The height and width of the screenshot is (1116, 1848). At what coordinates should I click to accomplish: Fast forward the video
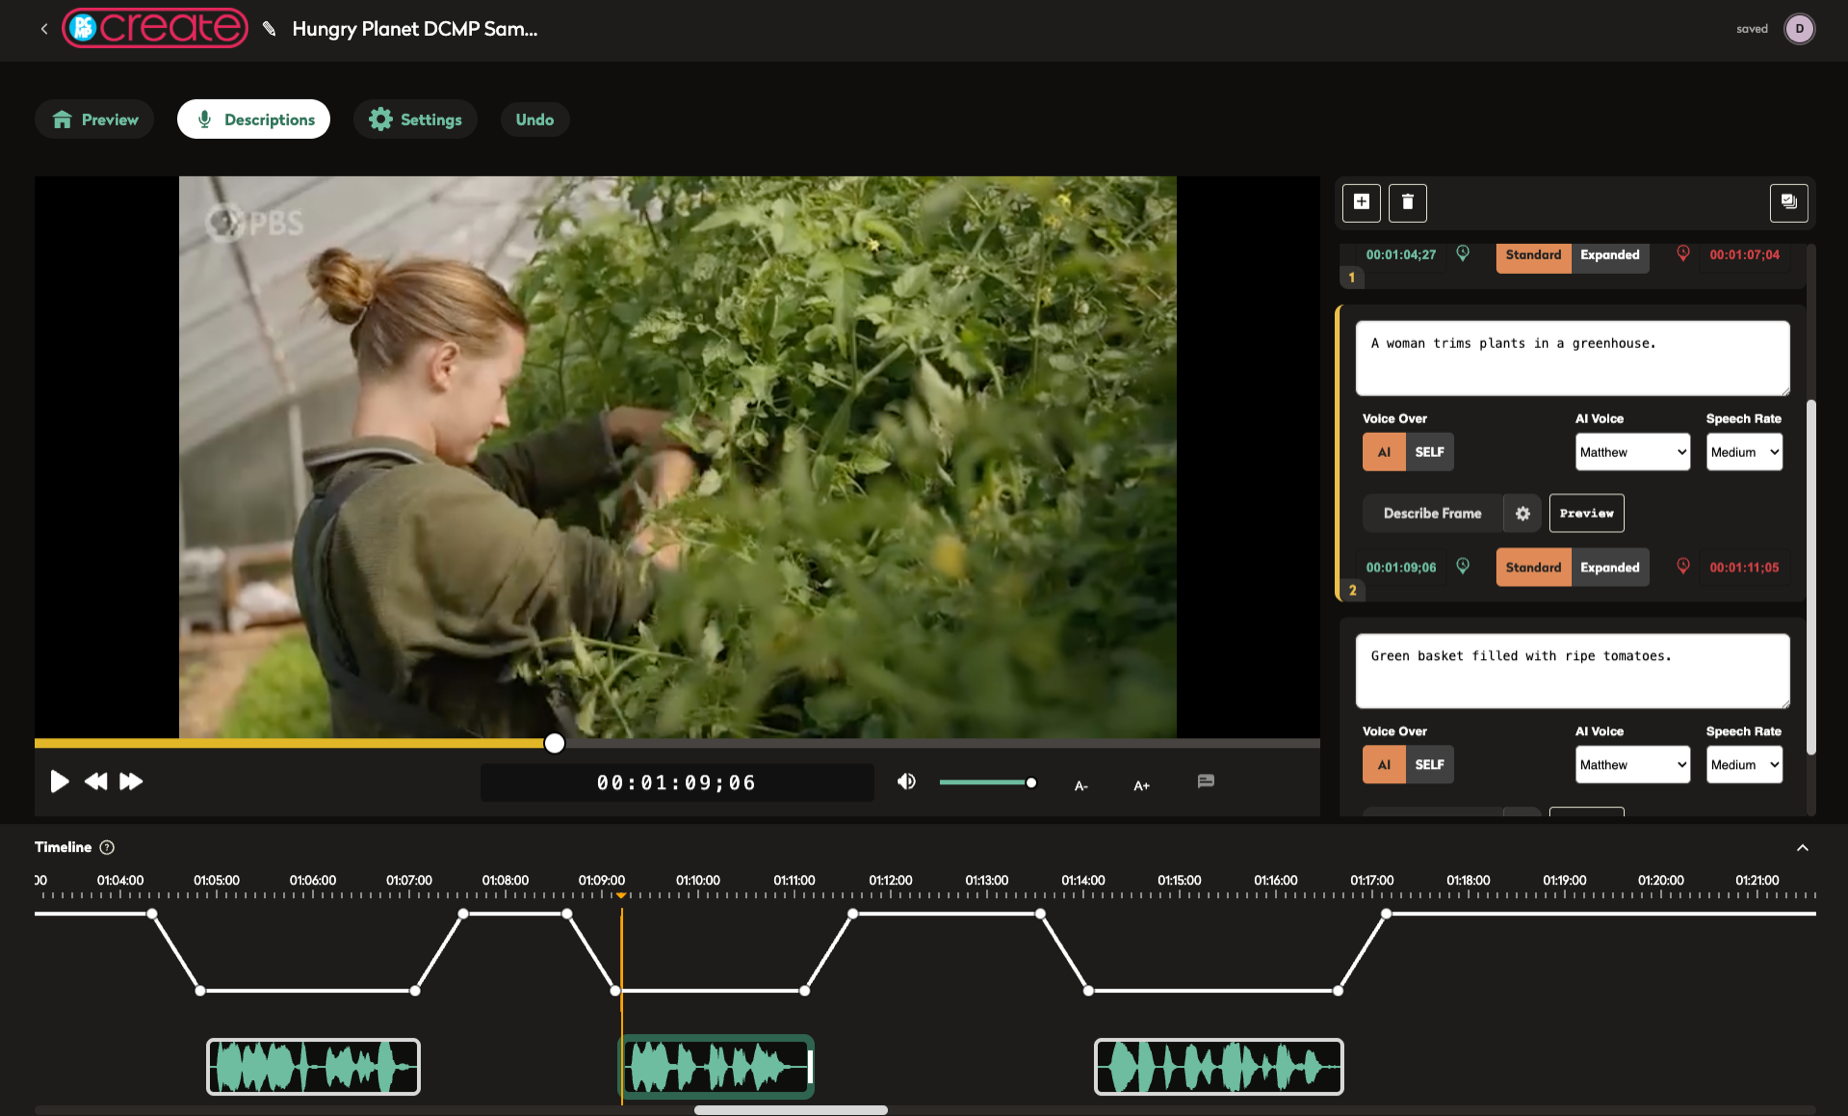131,781
